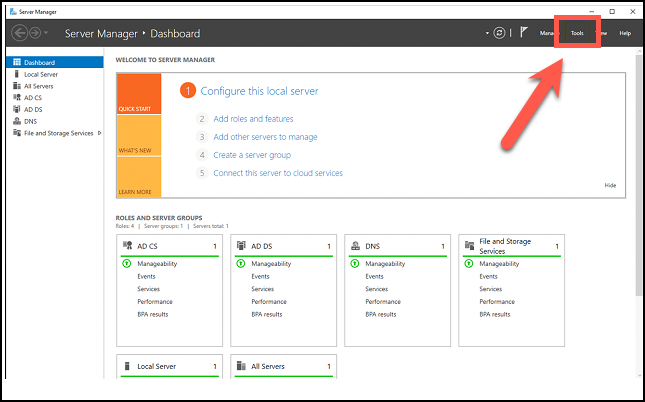Click the back navigation arrow

click(x=19, y=33)
